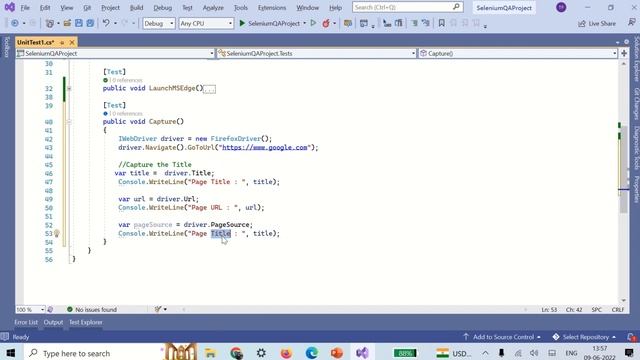Click the Windows Start button

11,353
